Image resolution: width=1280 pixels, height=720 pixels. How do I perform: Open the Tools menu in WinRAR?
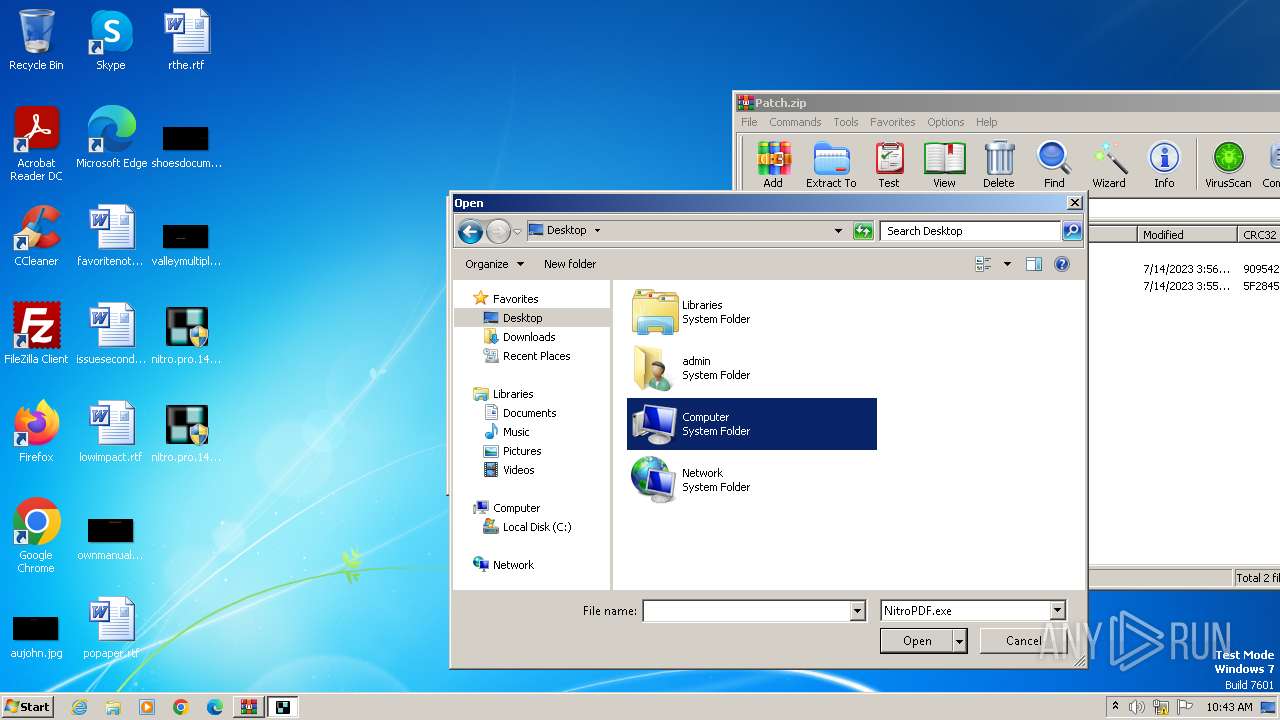click(846, 122)
